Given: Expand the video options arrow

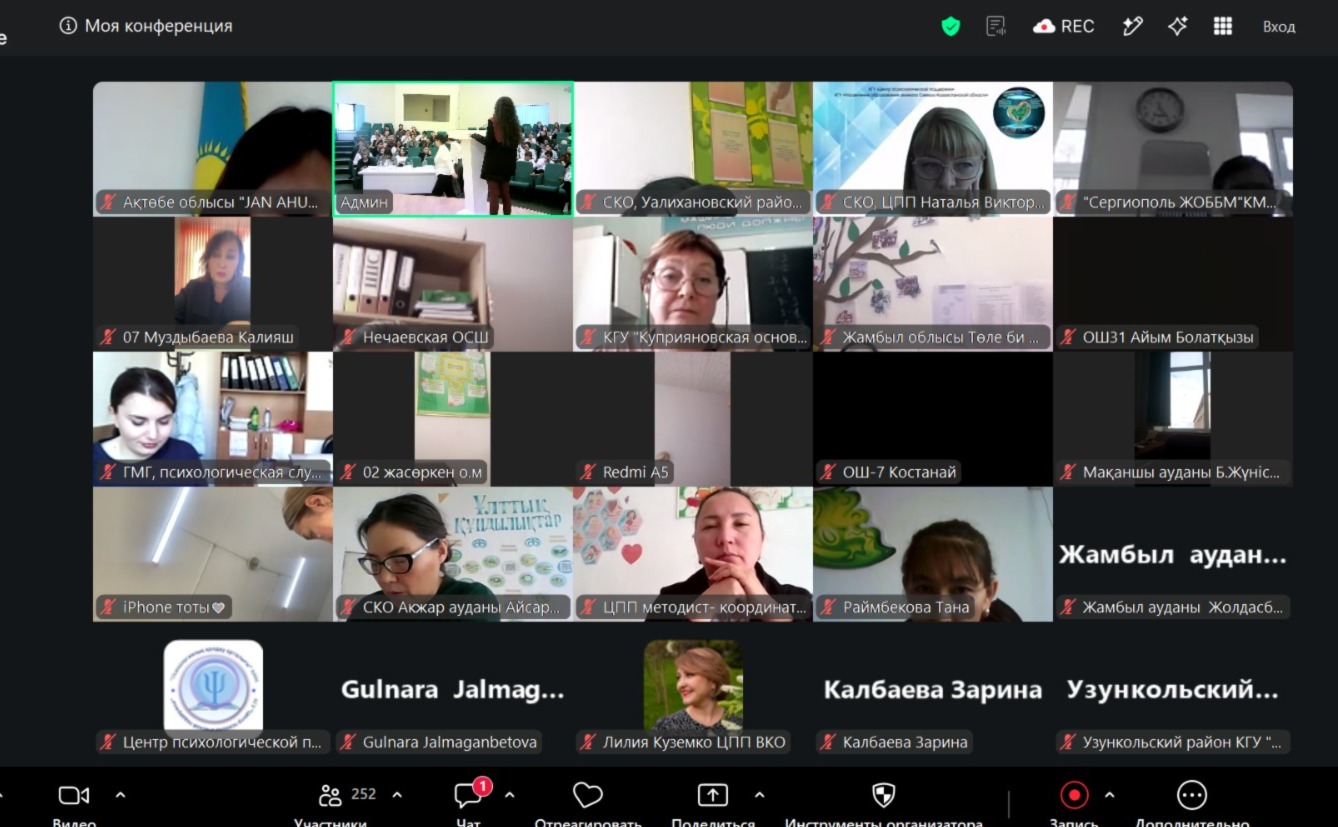Looking at the screenshot, I should [120, 795].
